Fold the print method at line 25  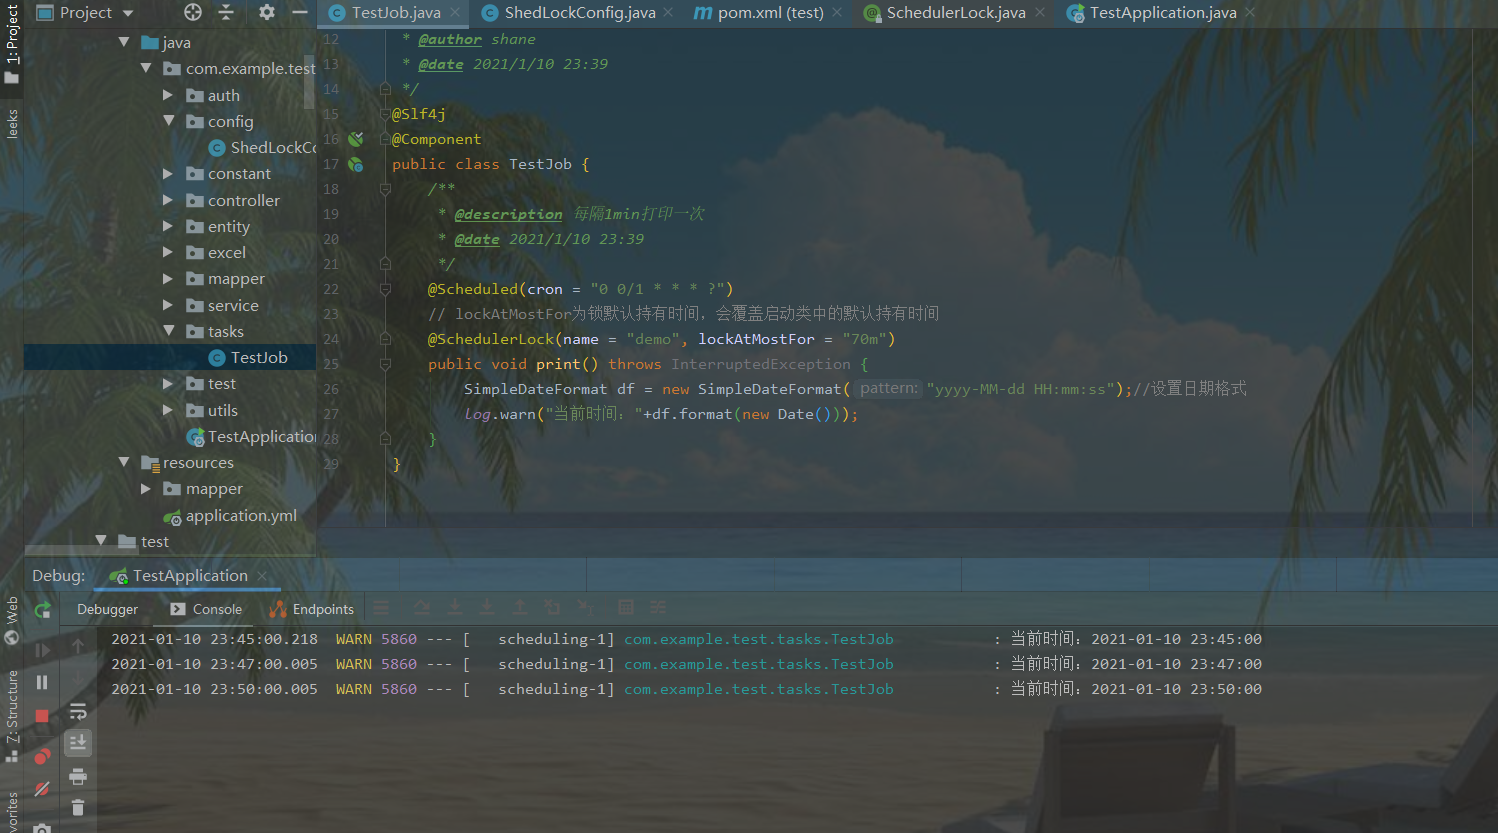click(x=385, y=364)
